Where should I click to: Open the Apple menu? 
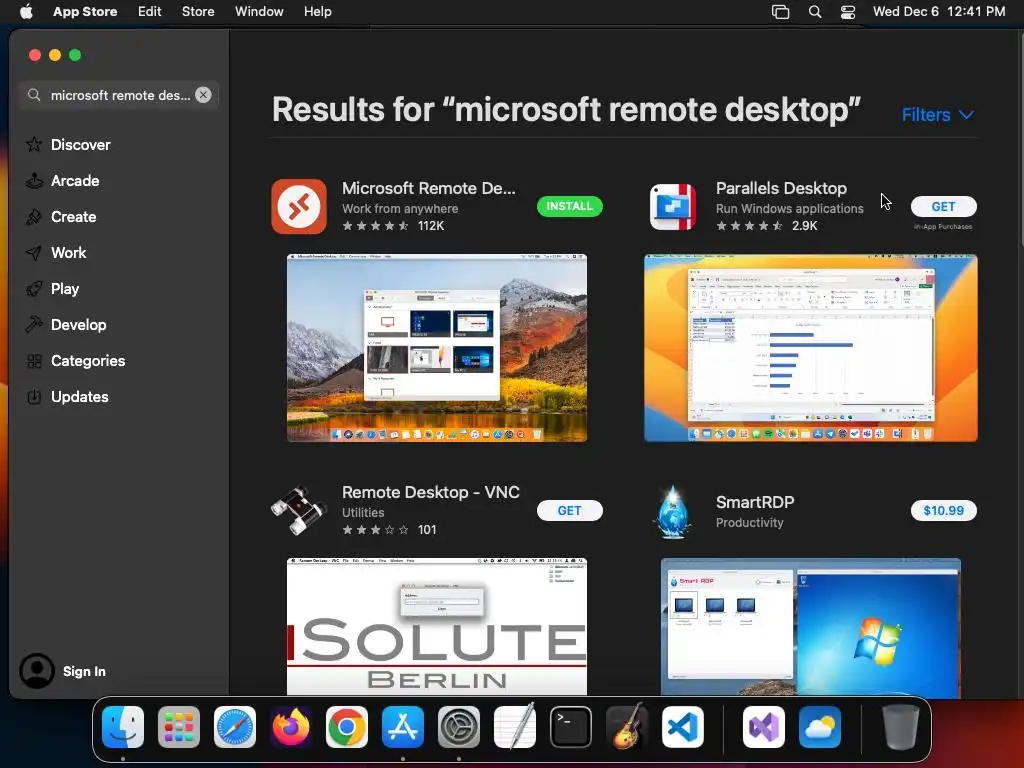[26, 12]
